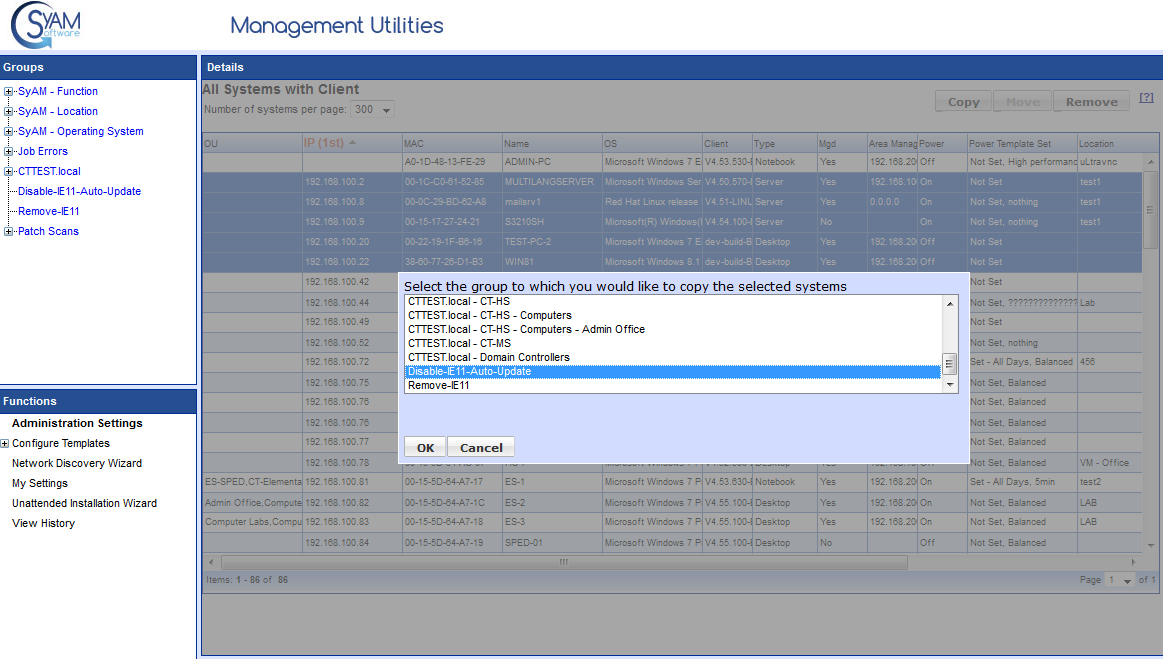Cancel the copy group dialog
The width and height of the screenshot is (1163, 659).
pyautogui.click(x=480, y=447)
